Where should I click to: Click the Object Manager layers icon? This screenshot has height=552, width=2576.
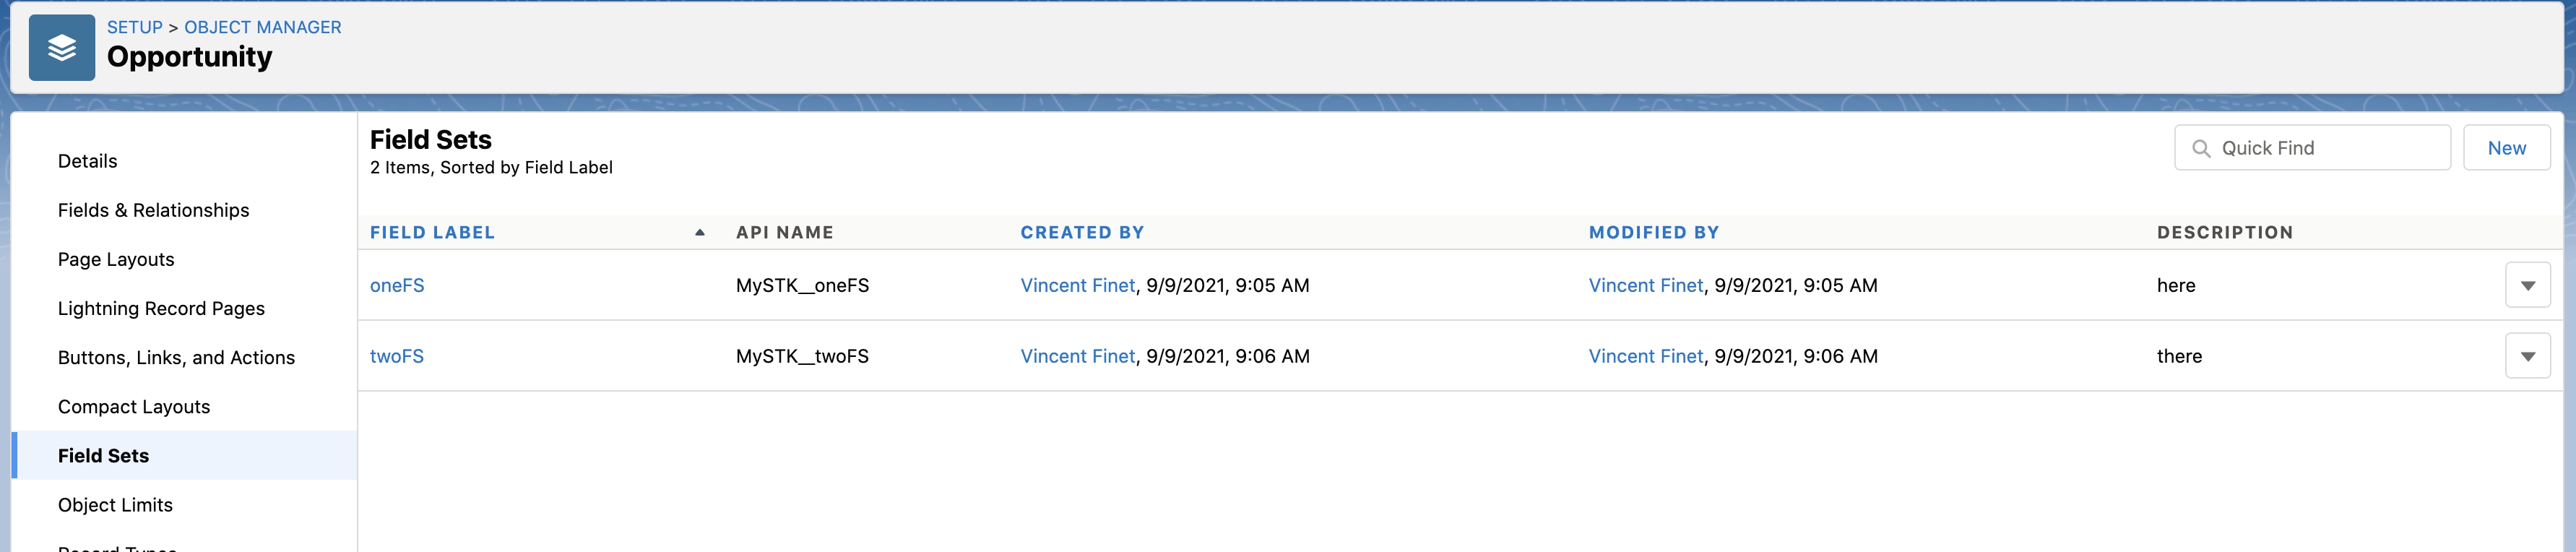pyautogui.click(x=61, y=46)
